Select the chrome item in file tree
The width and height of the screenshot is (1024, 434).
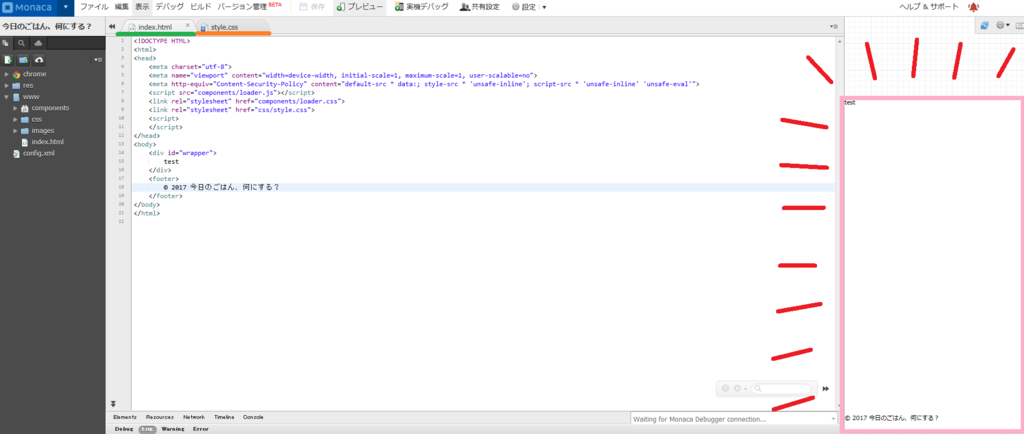point(35,74)
